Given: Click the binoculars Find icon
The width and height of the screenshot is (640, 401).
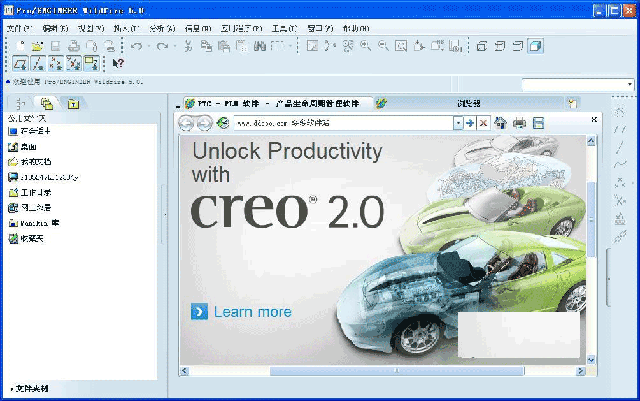Looking at the screenshot, I should point(260,46).
